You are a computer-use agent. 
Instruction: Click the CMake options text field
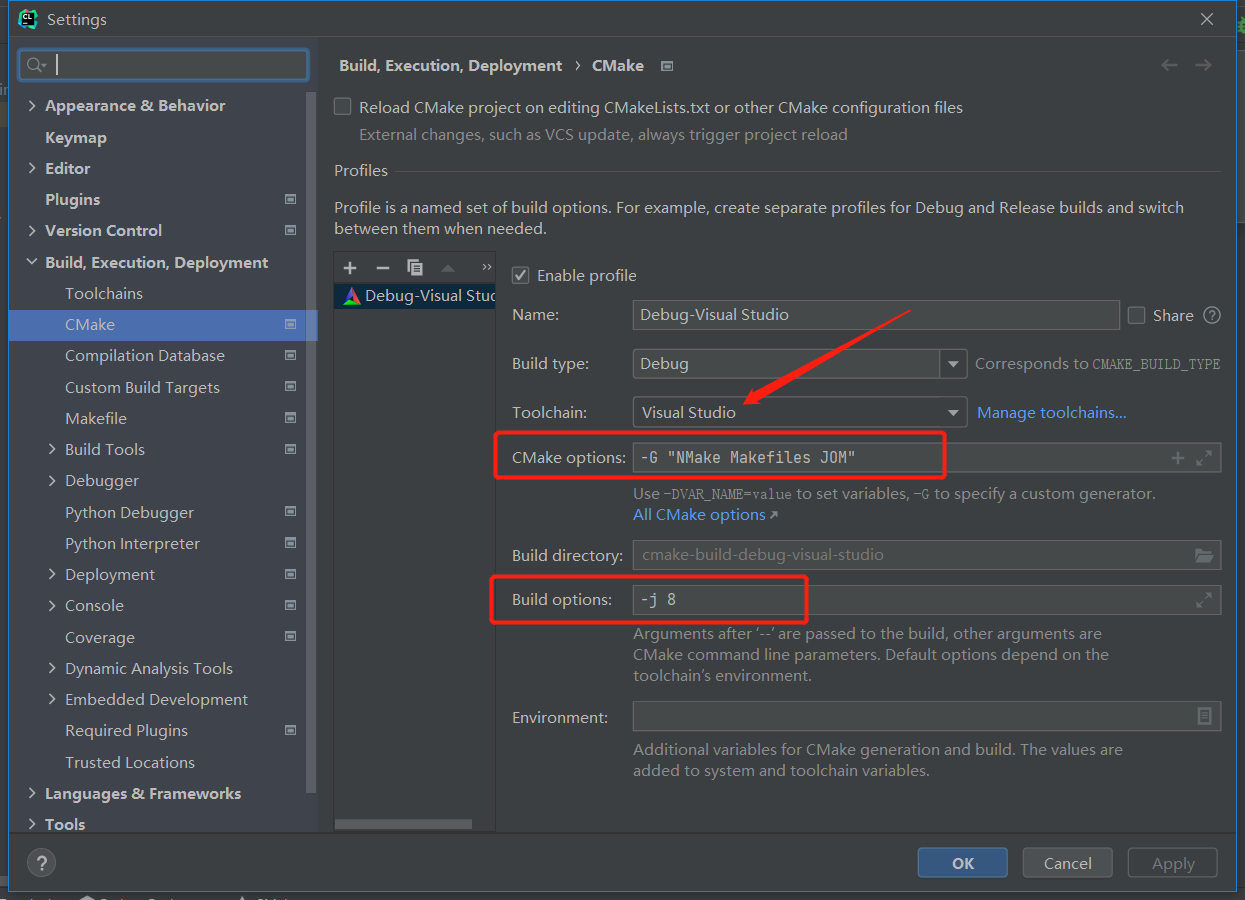coord(927,458)
